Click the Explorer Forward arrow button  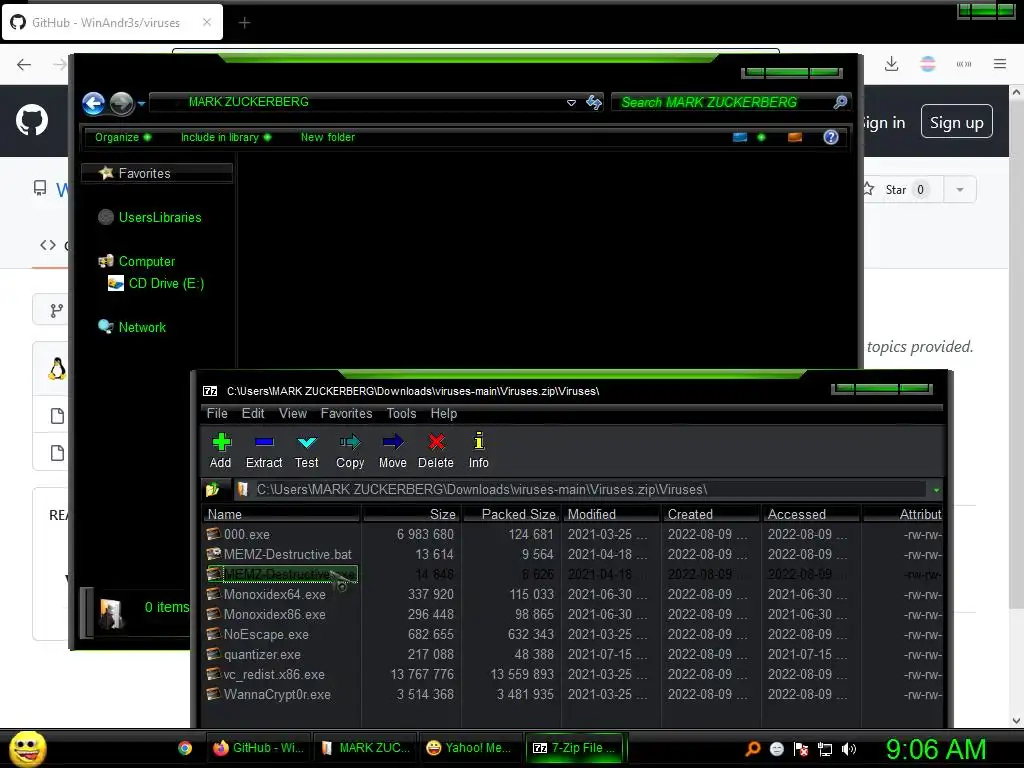pyautogui.click(x=121, y=103)
